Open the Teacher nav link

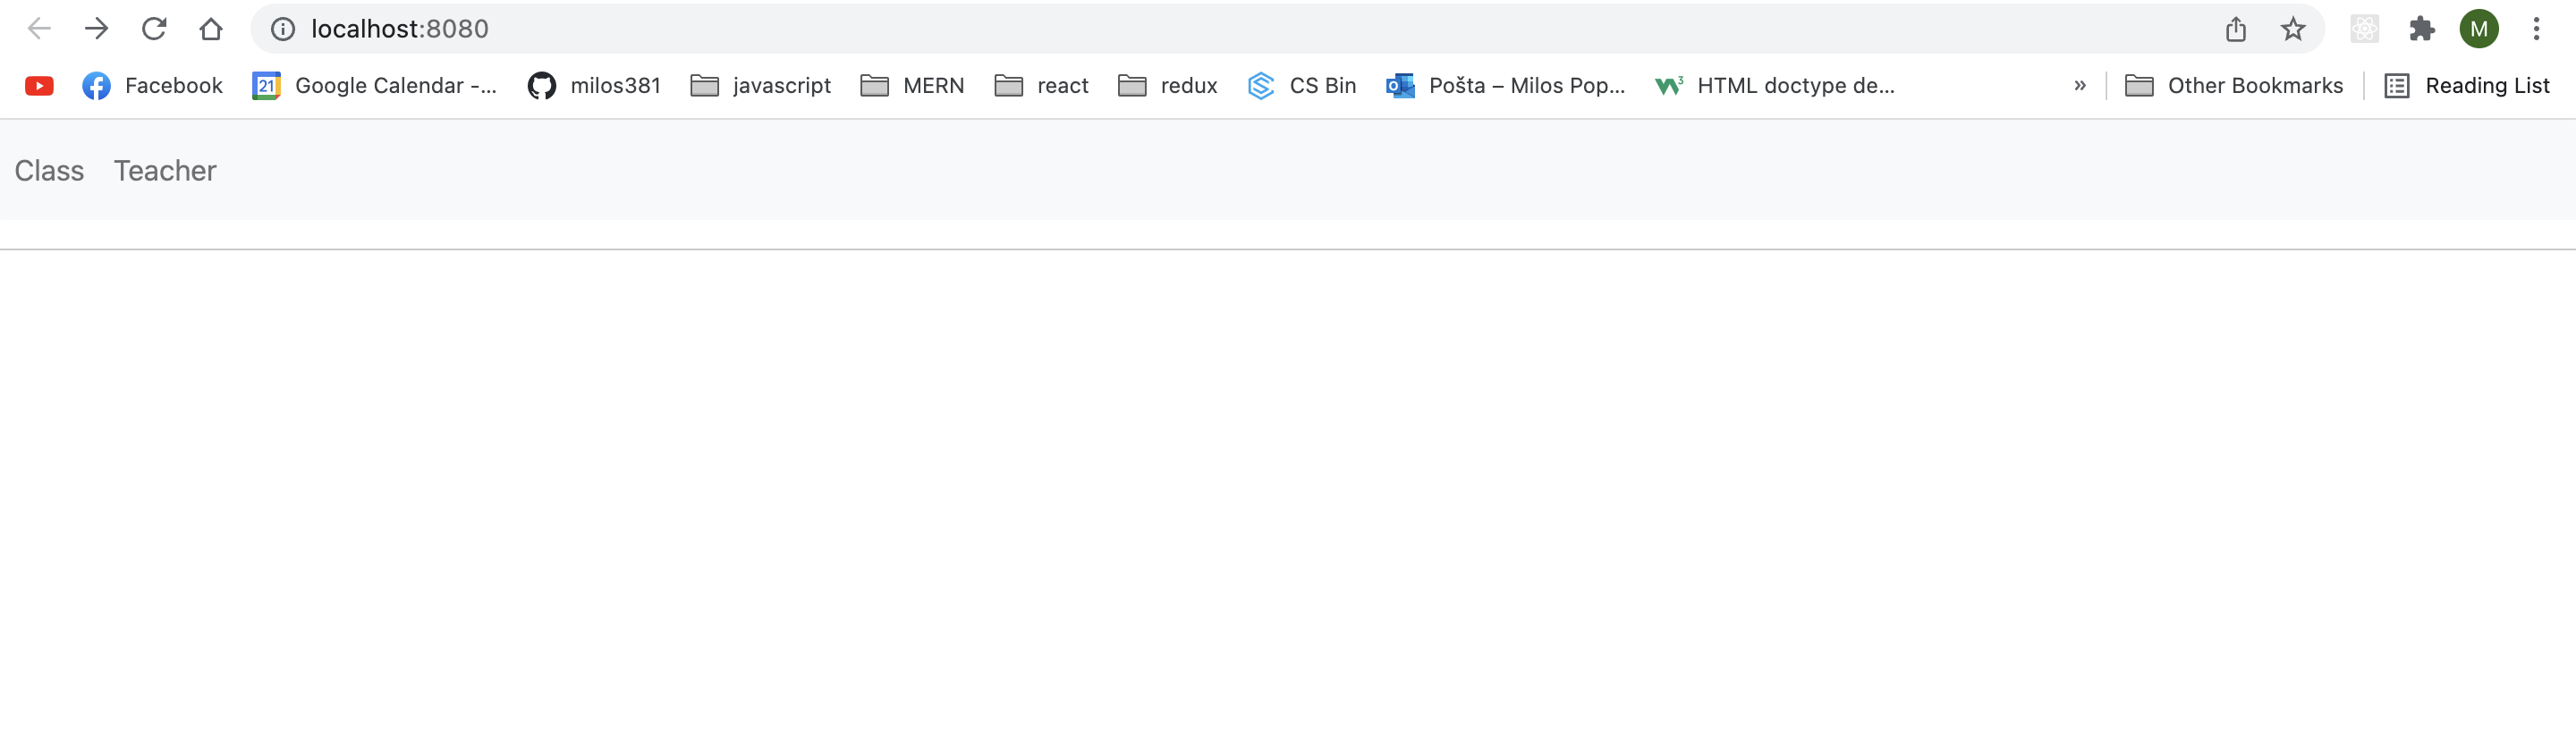click(x=165, y=171)
